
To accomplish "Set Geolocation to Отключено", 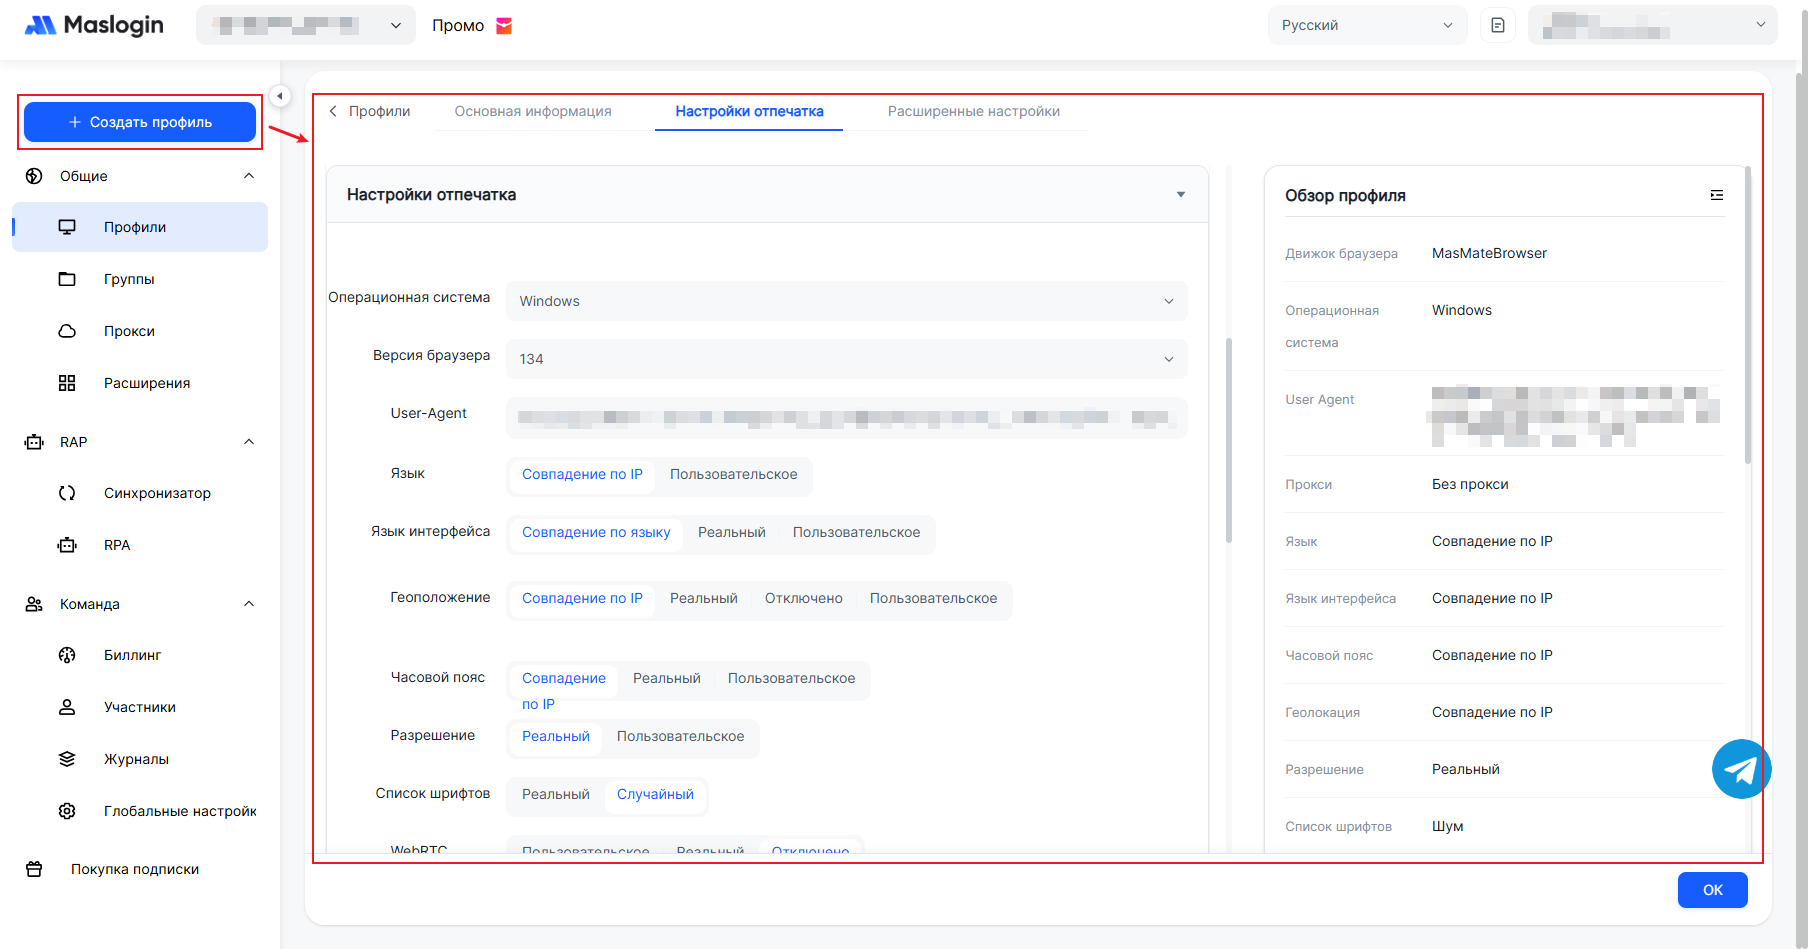I will click(803, 599).
